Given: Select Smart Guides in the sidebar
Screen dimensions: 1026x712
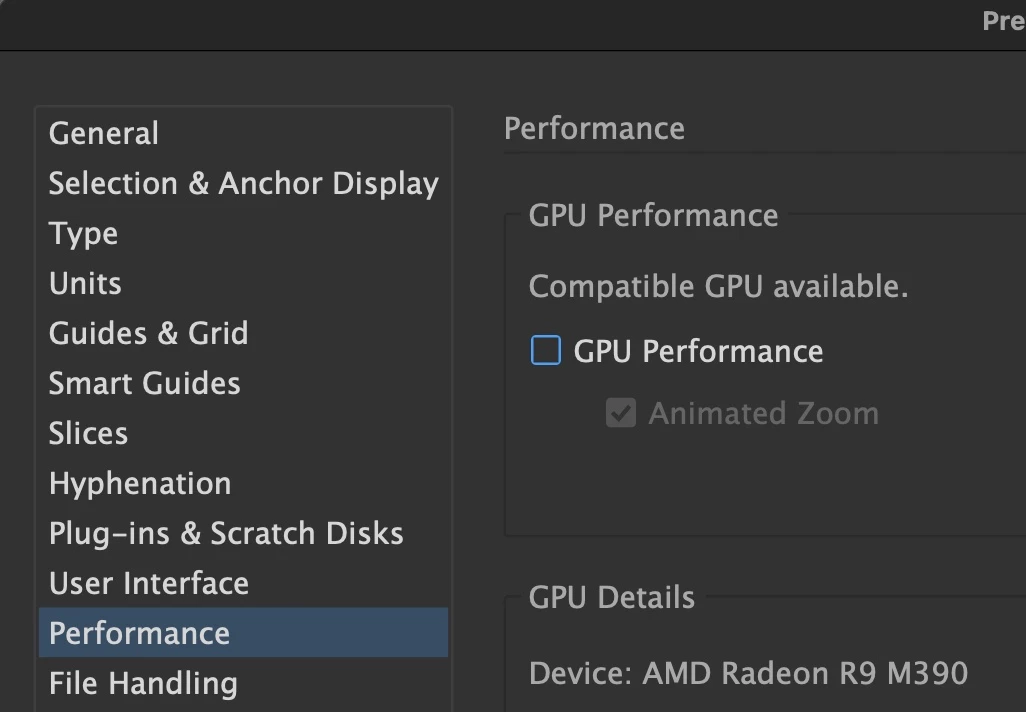Looking at the screenshot, I should pyautogui.click(x=144, y=383).
